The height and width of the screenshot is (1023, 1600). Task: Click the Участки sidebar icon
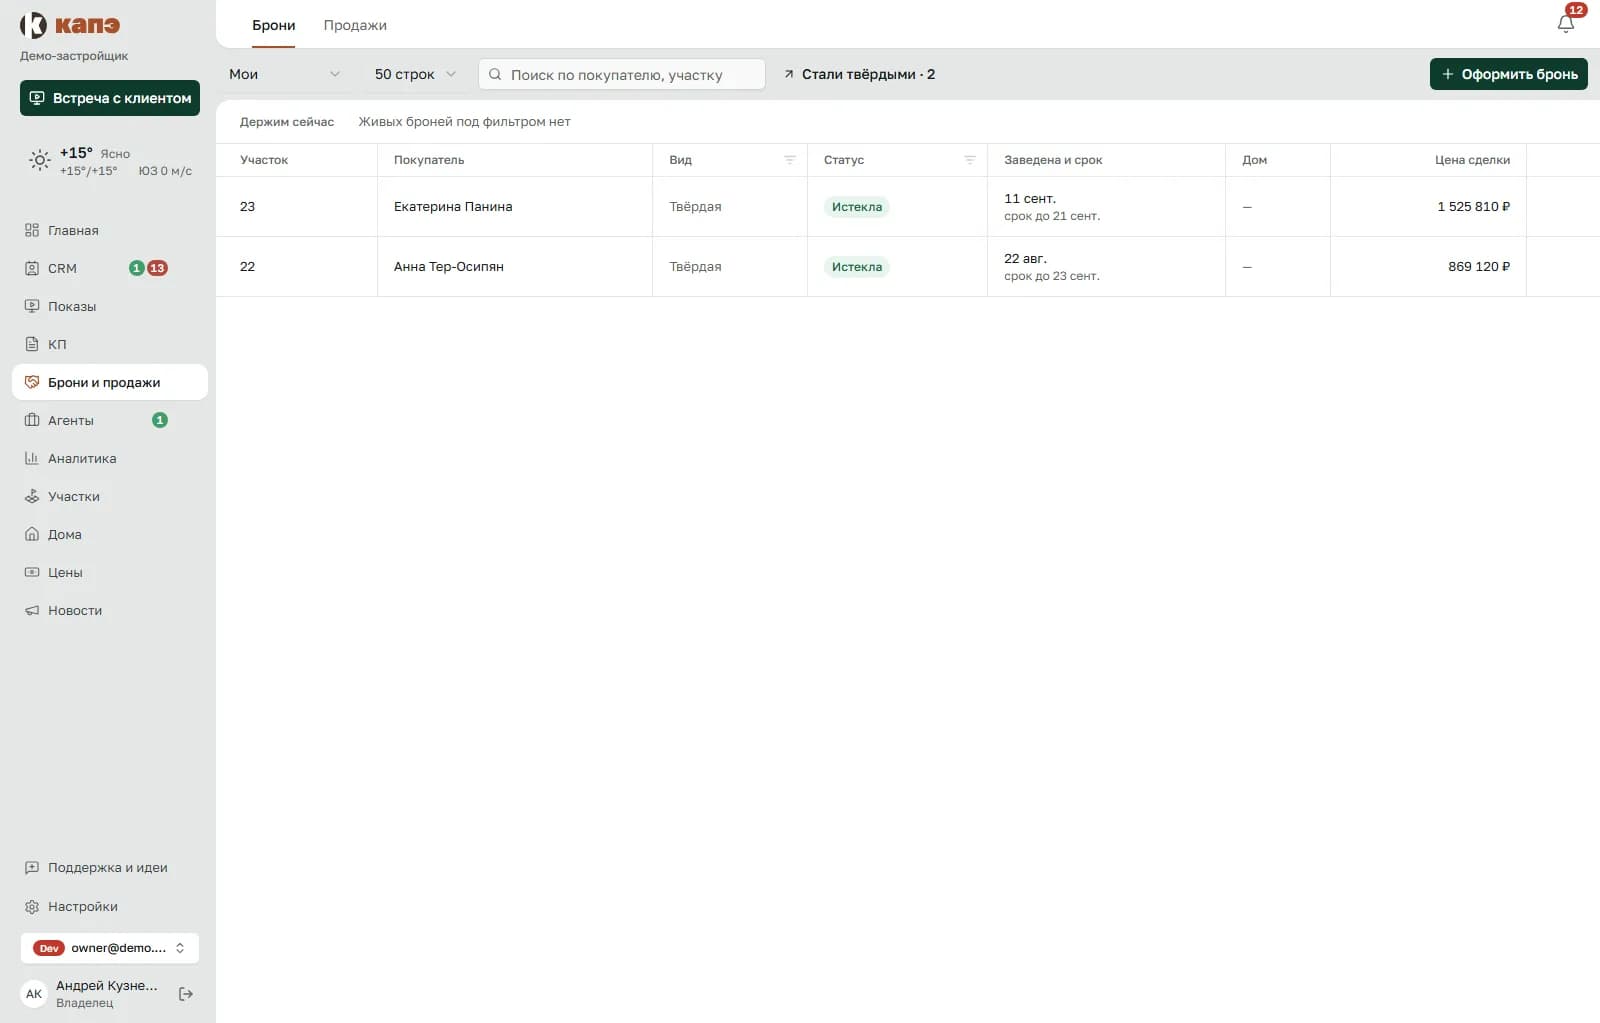(32, 496)
